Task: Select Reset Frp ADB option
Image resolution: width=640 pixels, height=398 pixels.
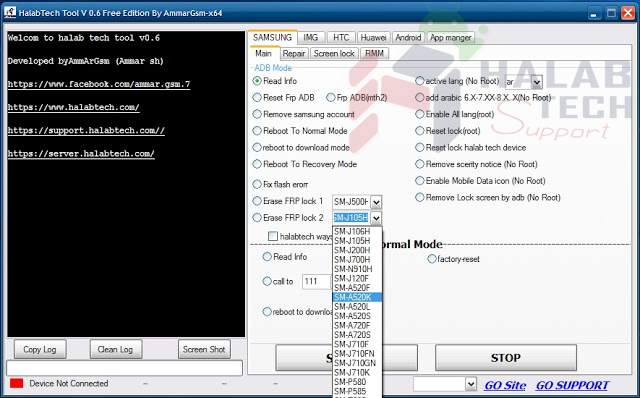Action: [257, 98]
